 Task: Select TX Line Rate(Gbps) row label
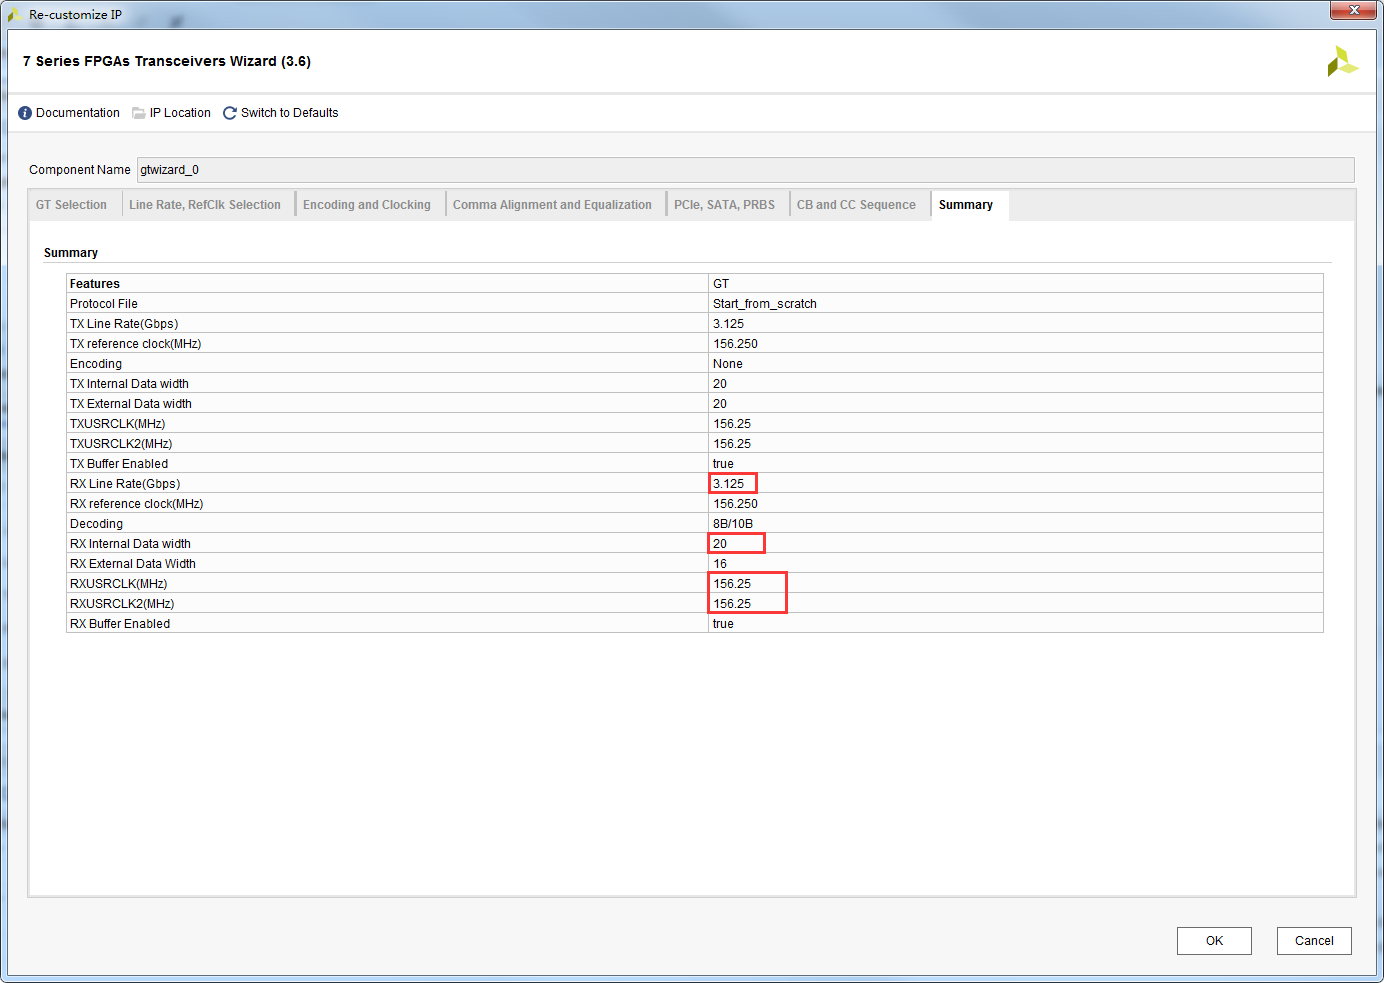click(124, 324)
